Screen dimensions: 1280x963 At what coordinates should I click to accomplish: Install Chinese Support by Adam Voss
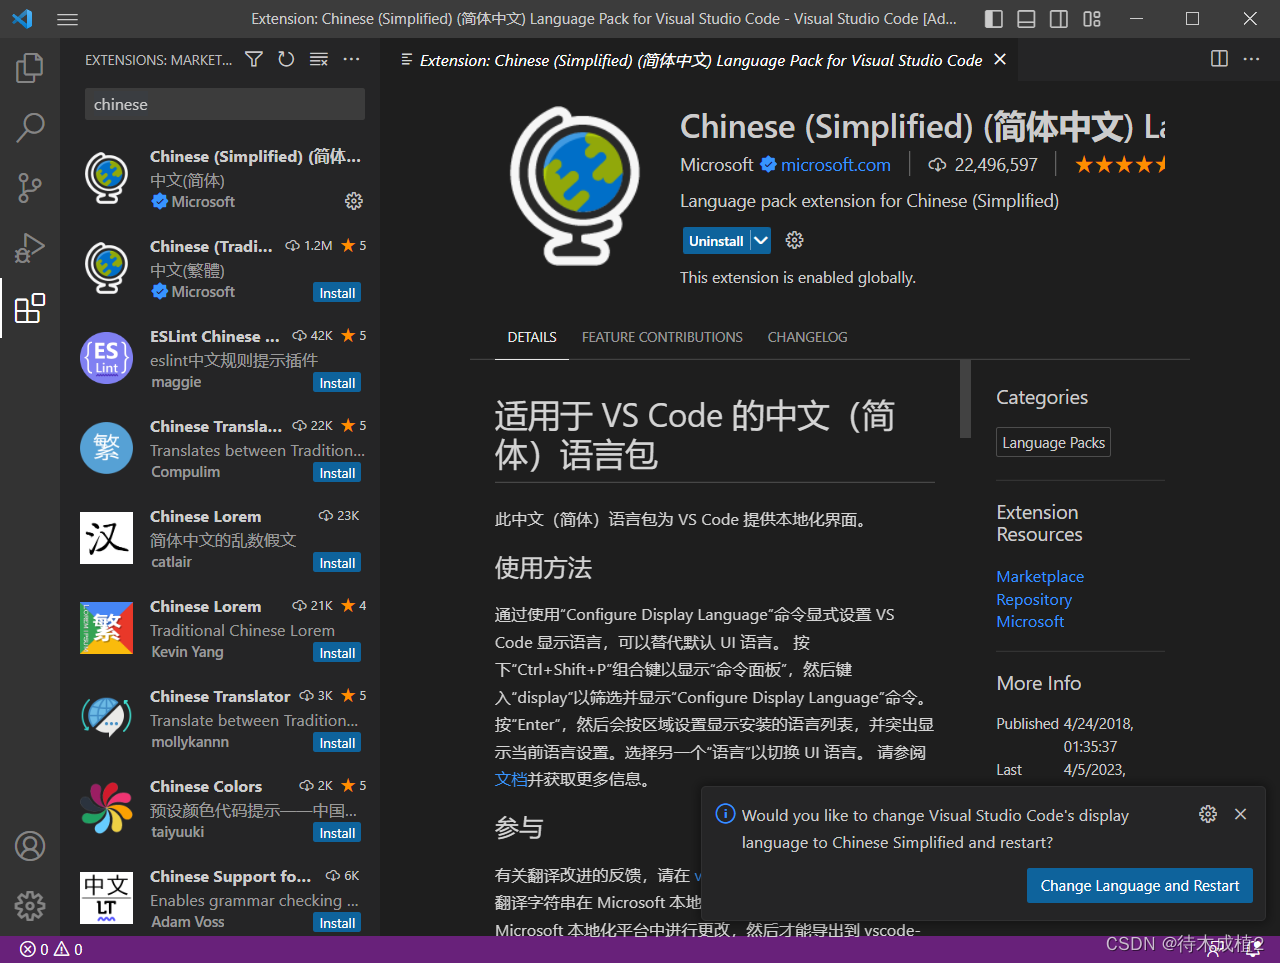point(337,923)
